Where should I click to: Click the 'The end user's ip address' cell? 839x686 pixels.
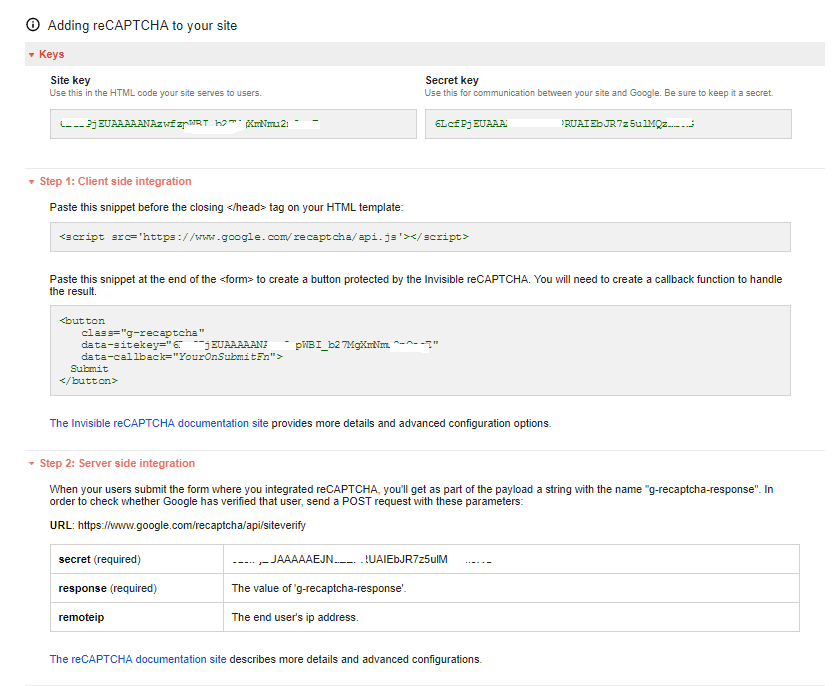coord(295,617)
